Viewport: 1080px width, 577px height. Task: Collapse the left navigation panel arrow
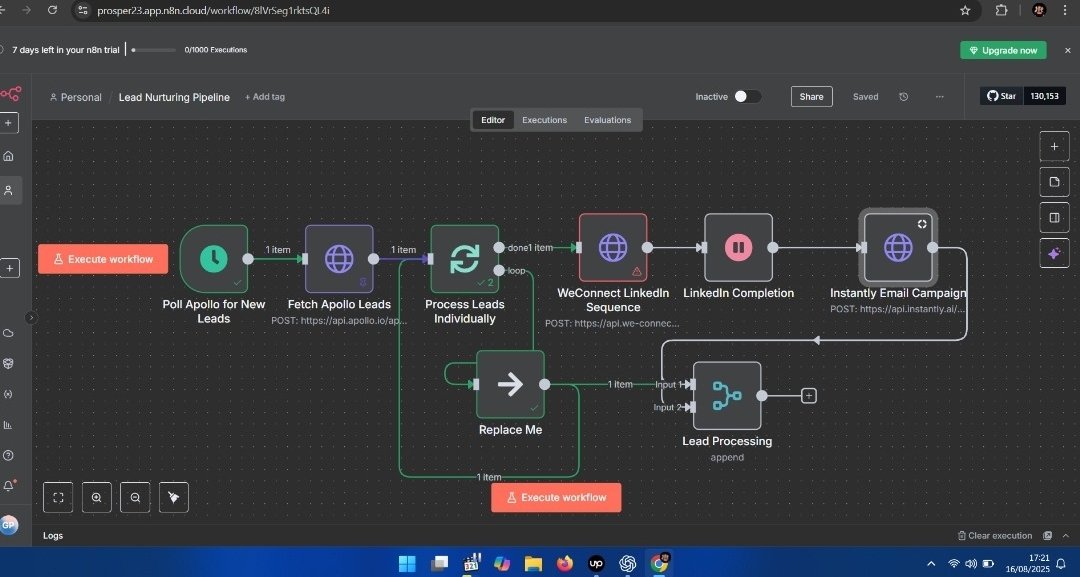[x=30, y=316]
